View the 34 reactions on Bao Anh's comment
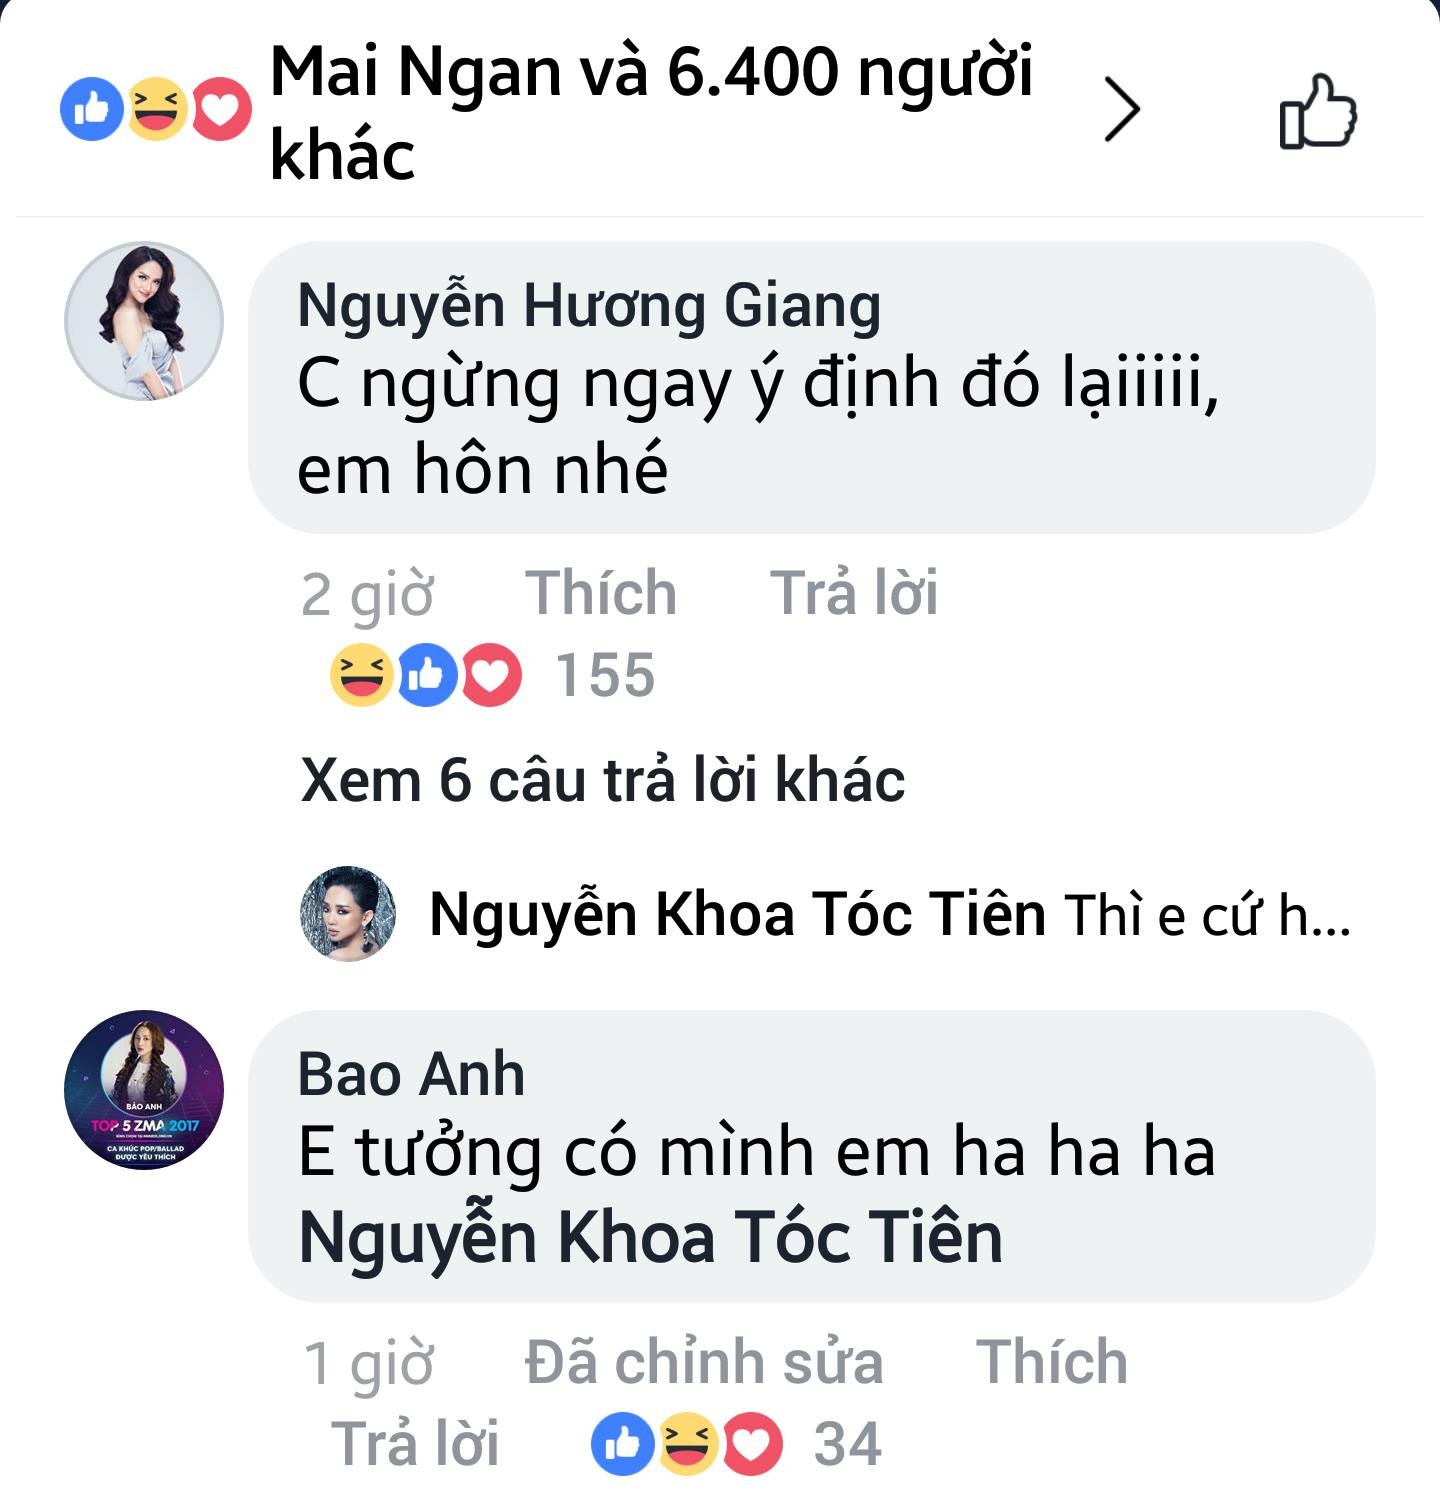The height and width of the screenshot is (1508, 1440). pyautogui.click(x=847, y=1444)
